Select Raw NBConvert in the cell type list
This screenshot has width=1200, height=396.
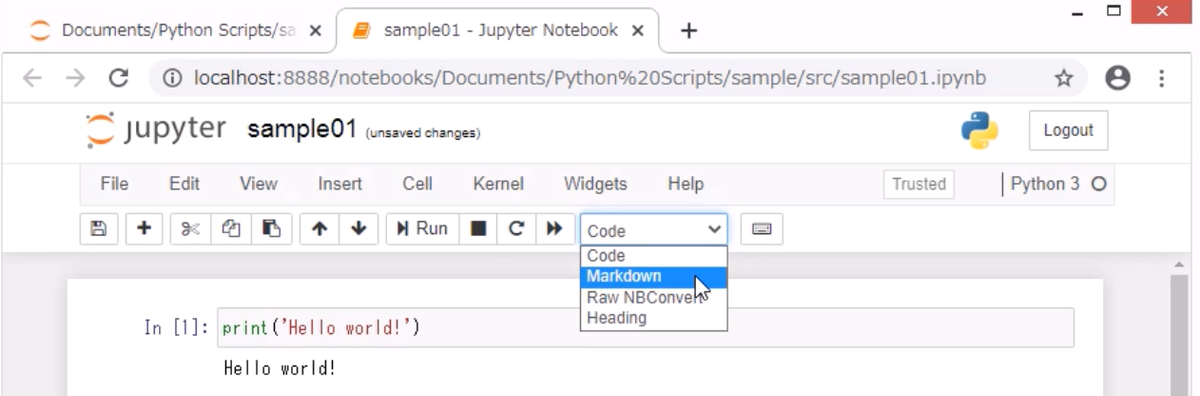(654, 297)
